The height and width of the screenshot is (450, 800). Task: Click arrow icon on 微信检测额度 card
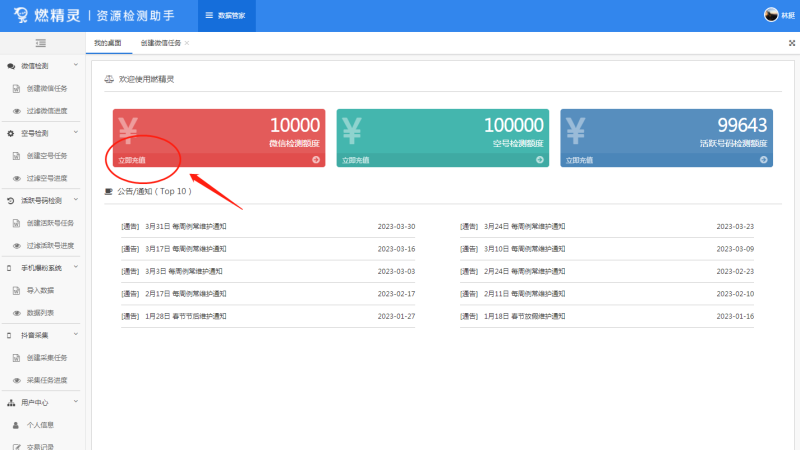coord(316,159)
